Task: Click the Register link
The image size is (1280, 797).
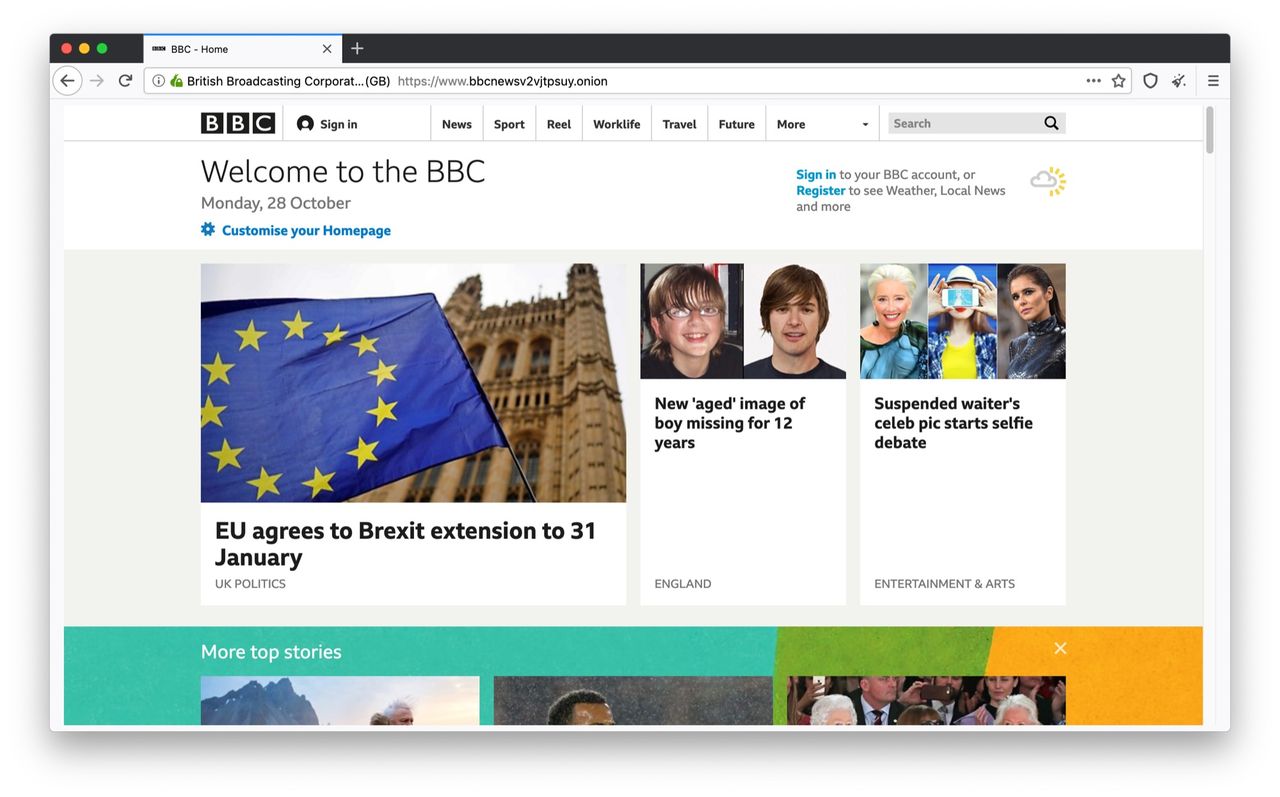Action: pyautogui.click(x=820, y=190)
